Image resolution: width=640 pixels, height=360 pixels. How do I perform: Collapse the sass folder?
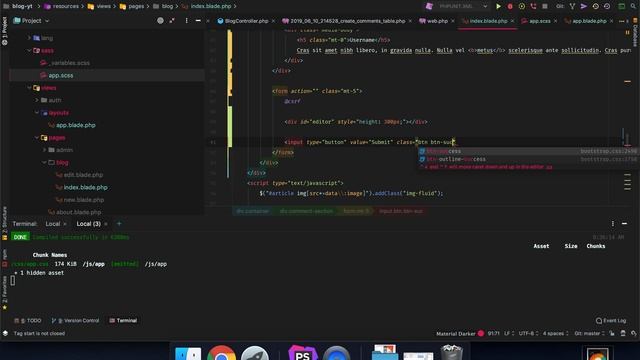(x=29, y=51)
